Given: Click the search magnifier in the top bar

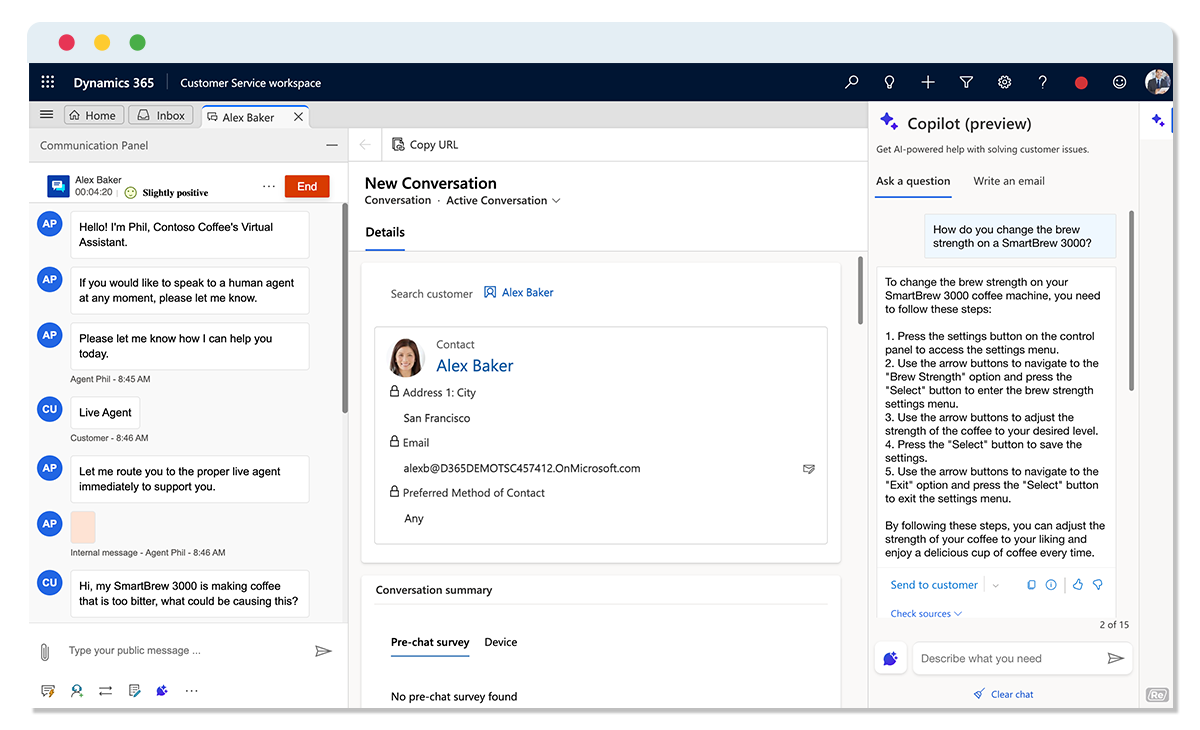Looking at the screenshot, I should tap(852, 83).
